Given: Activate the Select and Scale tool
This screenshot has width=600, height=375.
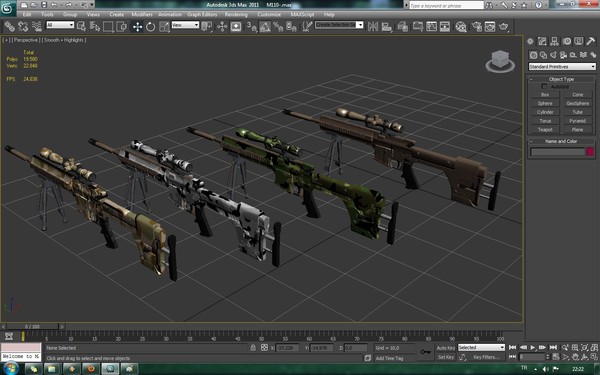Looking at the screenshot, I should 164,26.
